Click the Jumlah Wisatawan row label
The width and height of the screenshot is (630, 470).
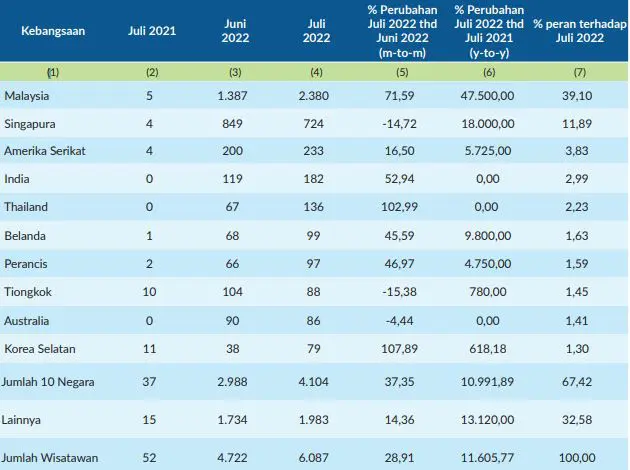point(47,460)
